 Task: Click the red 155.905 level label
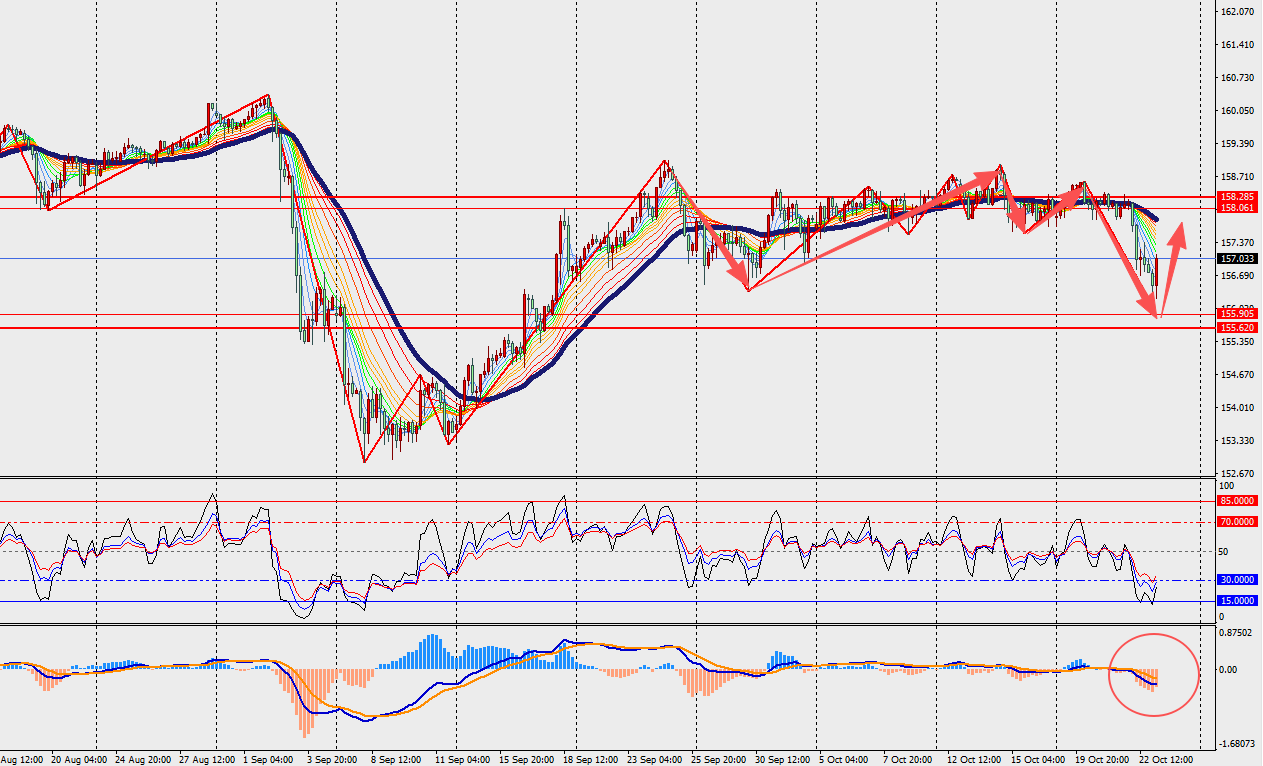click(x=1237, y=314)
